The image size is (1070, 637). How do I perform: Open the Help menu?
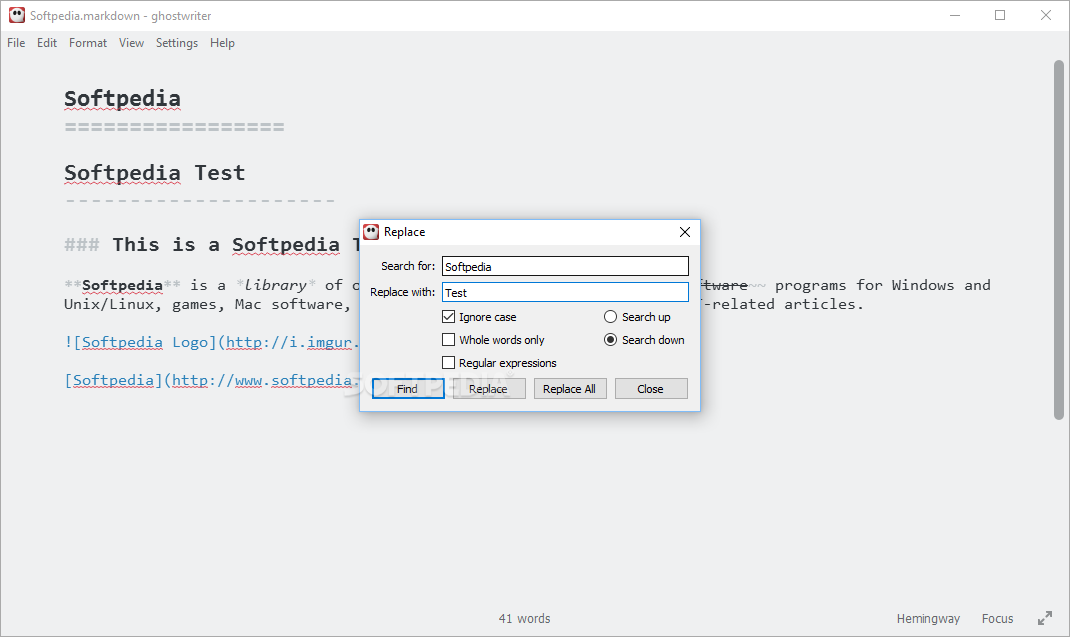pos(222,42)
